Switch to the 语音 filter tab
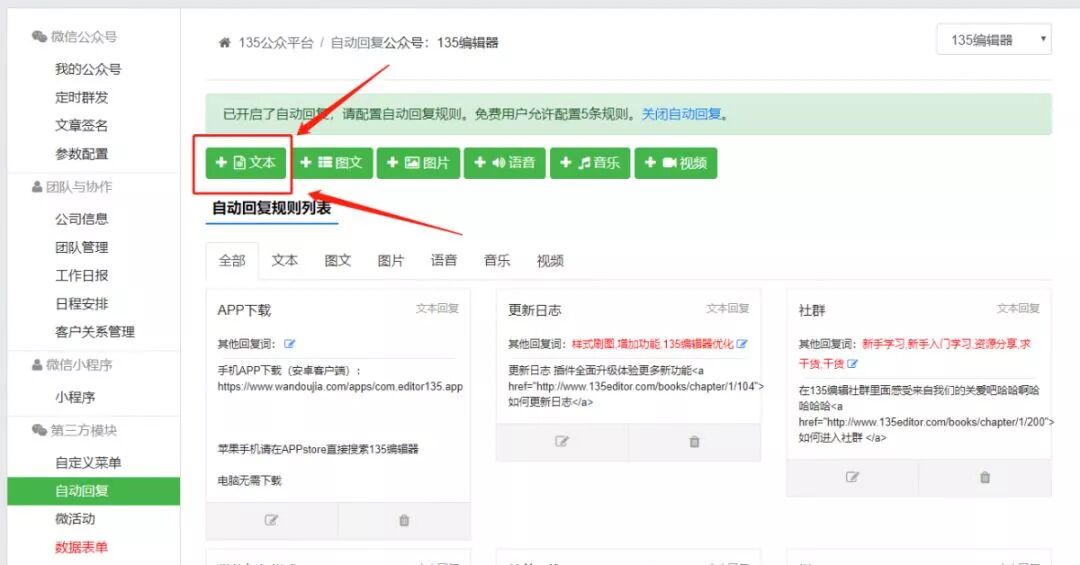The width and height of the screenshot is (1080, 565). click(444, 260)
